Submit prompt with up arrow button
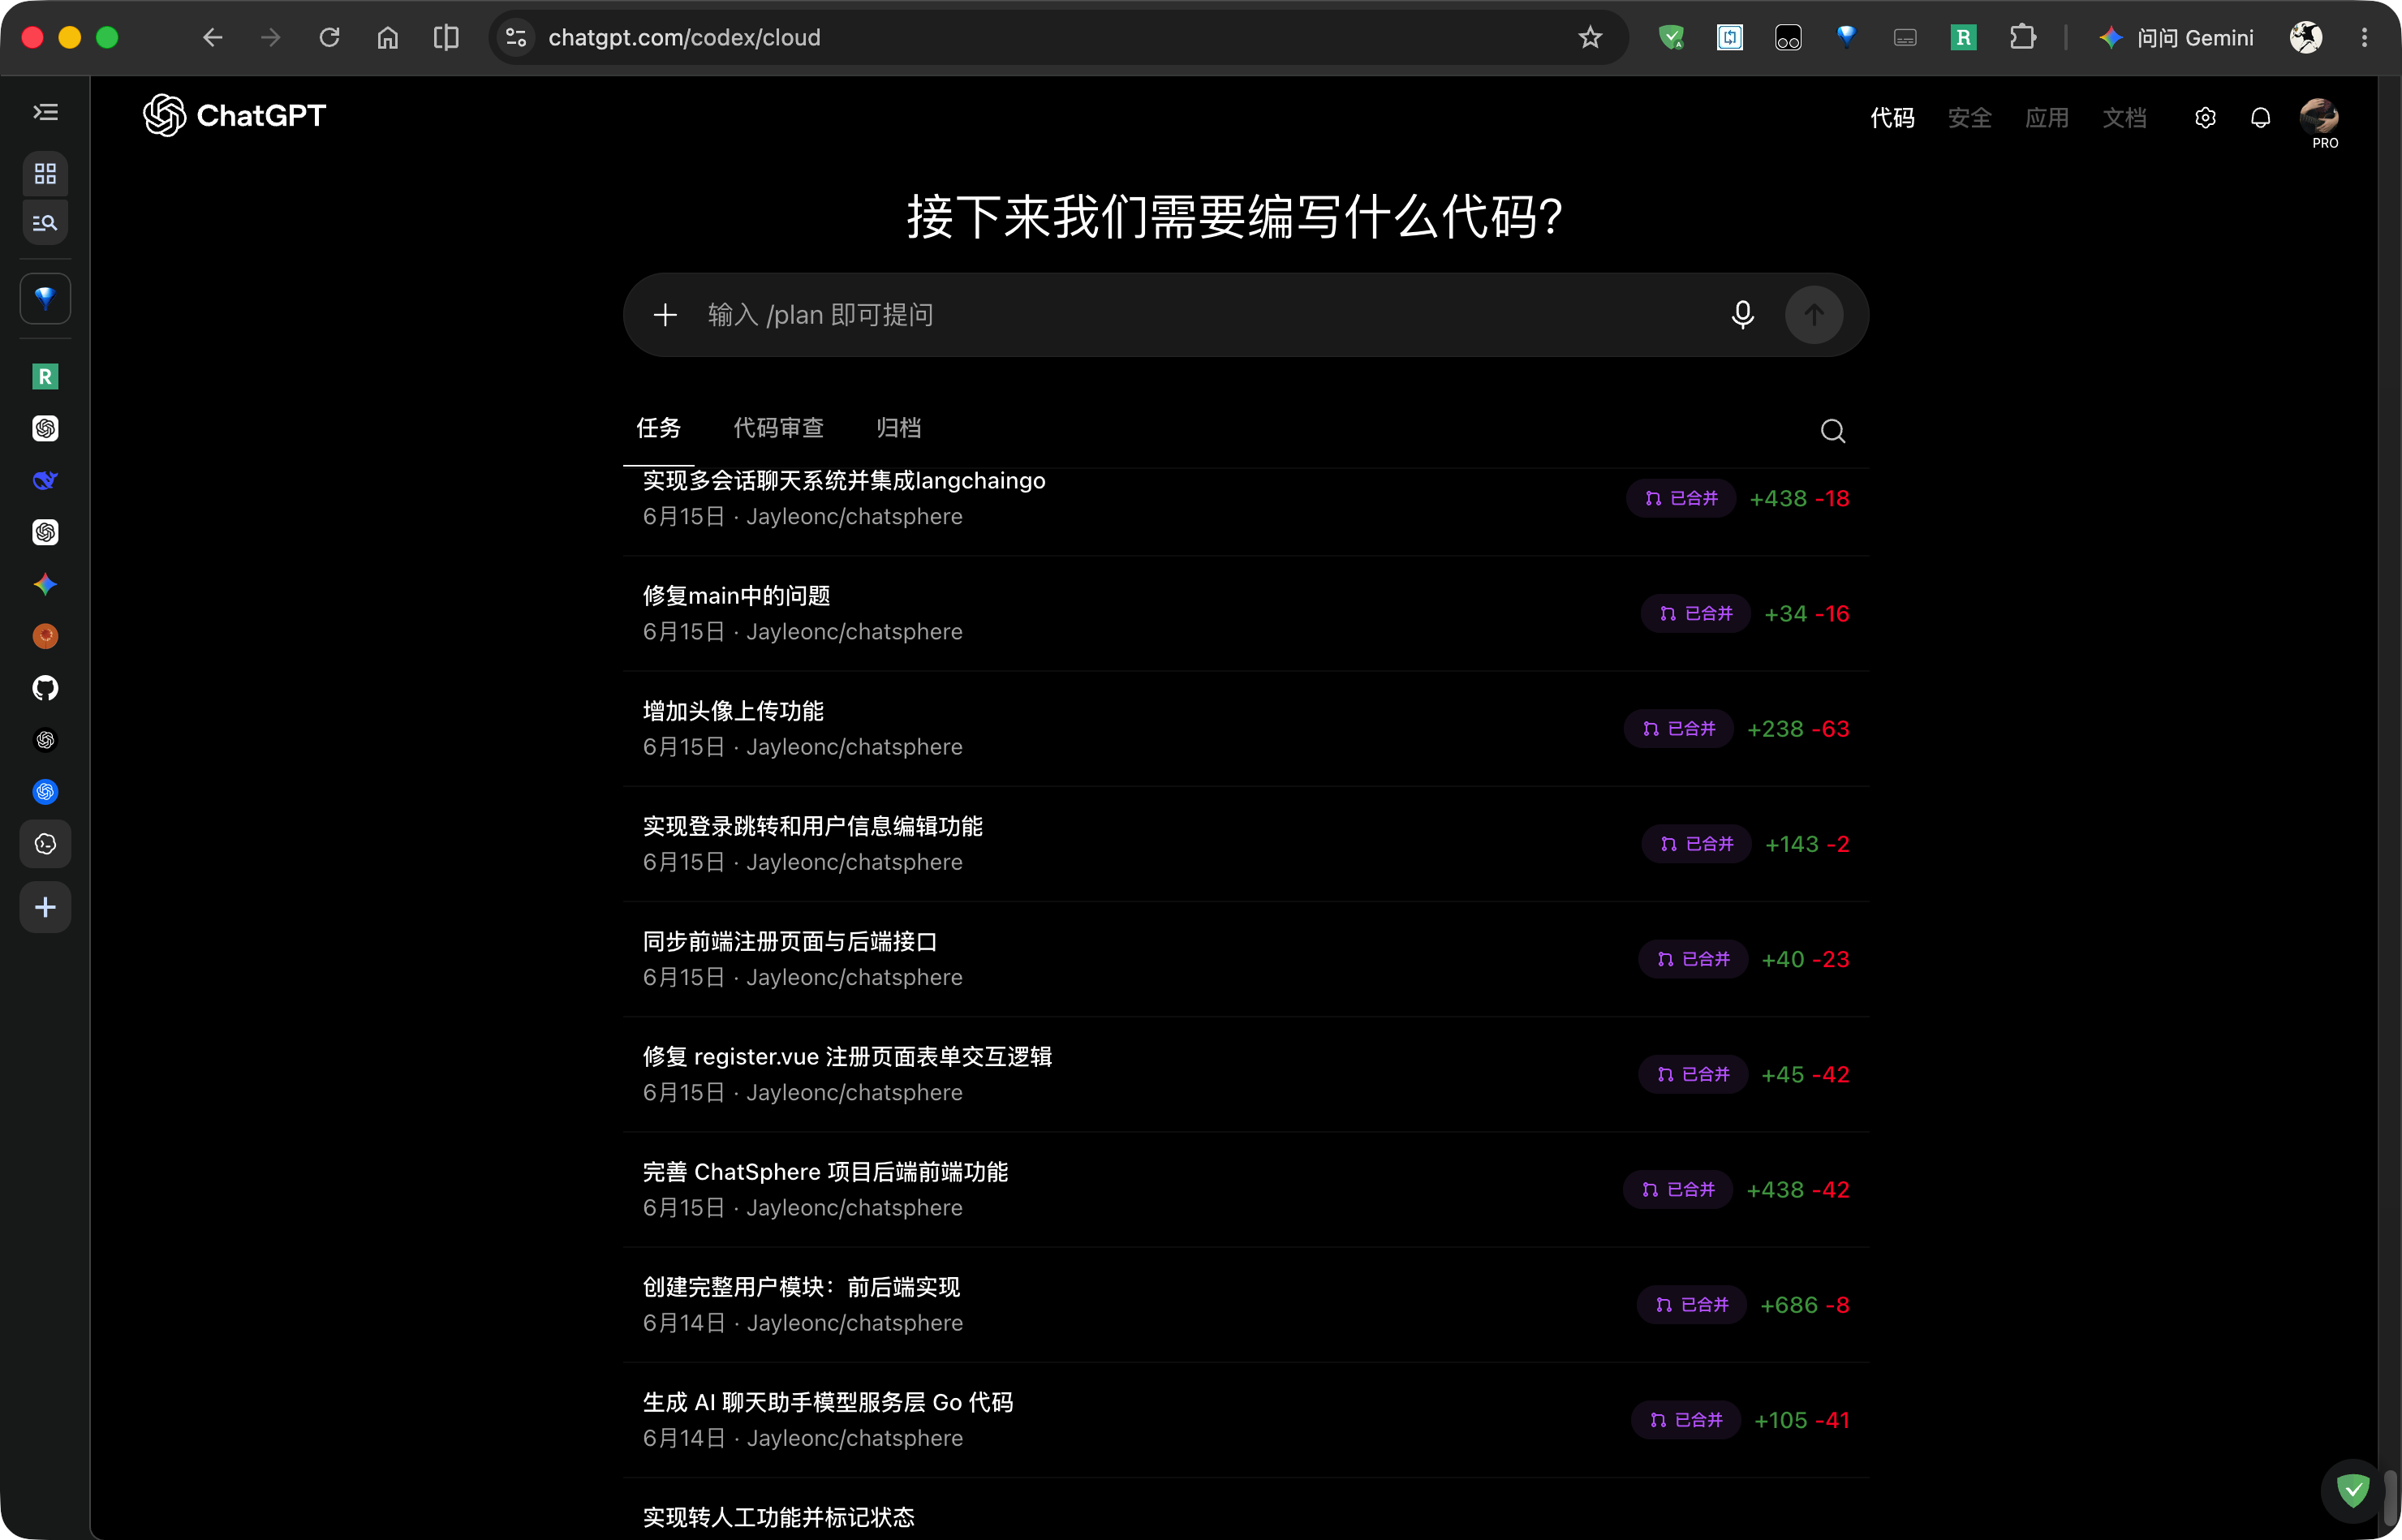Viewport: 2402px width, 1540px height. [x=1814, y=315]
